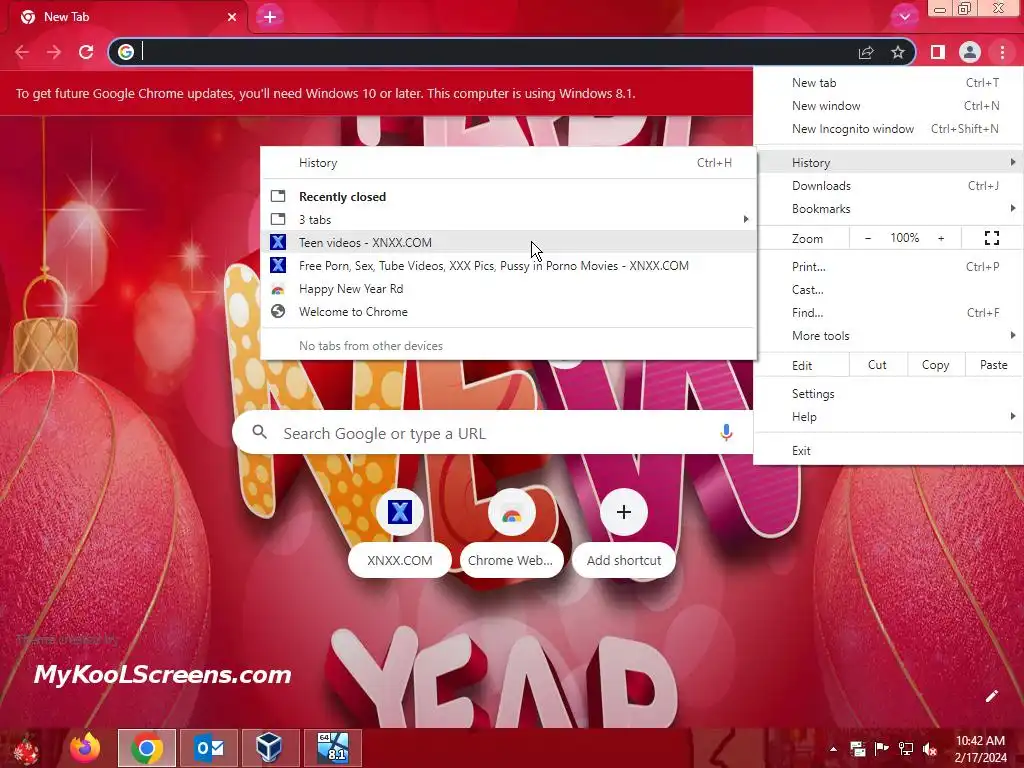Open the side panel icon
Screen dimensions: 1024x768
(x=938, y=52)
